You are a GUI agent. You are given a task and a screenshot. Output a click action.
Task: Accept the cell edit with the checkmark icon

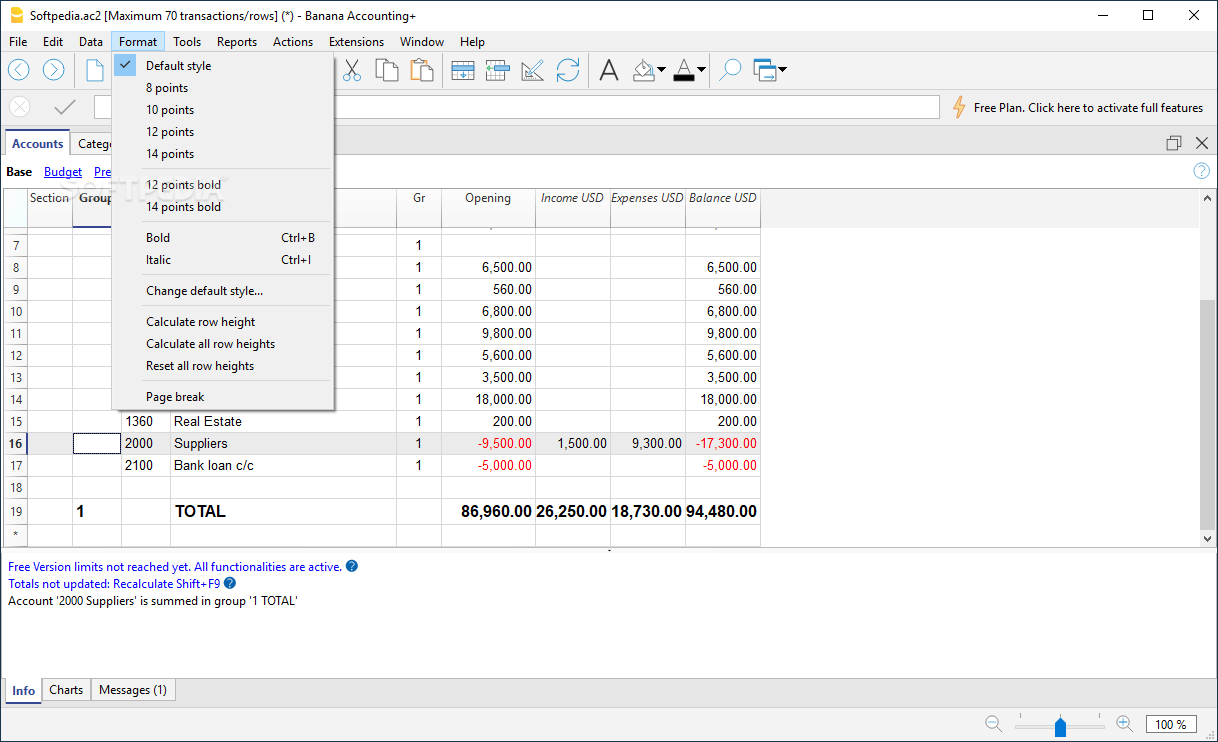(65, 107)
